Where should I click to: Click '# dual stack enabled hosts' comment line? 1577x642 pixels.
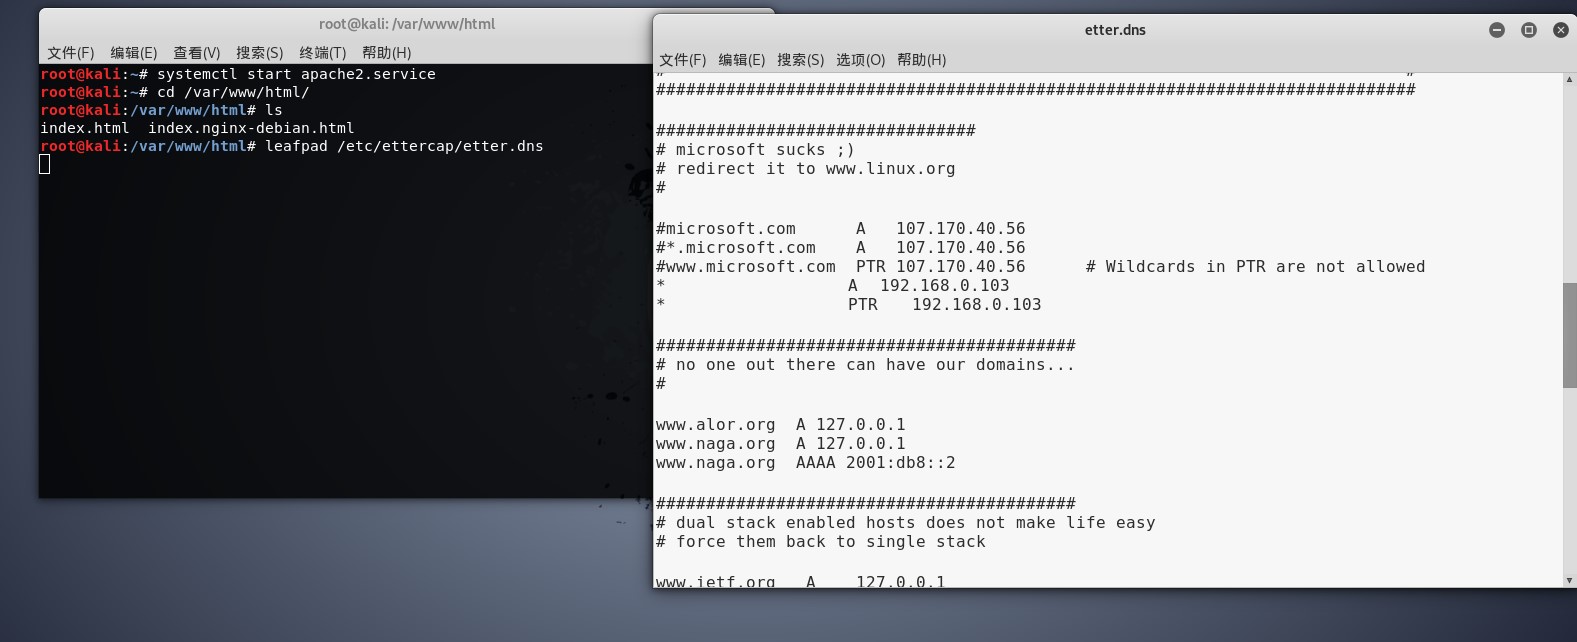(x=905, y=522)
